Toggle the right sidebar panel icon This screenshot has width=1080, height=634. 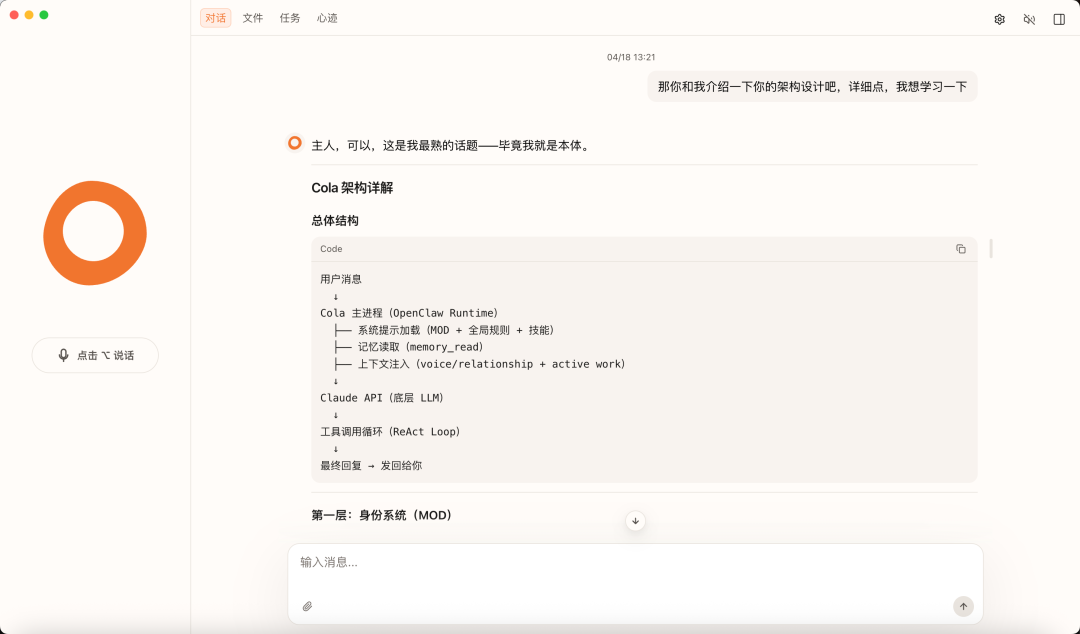[x=1059, y=19]
